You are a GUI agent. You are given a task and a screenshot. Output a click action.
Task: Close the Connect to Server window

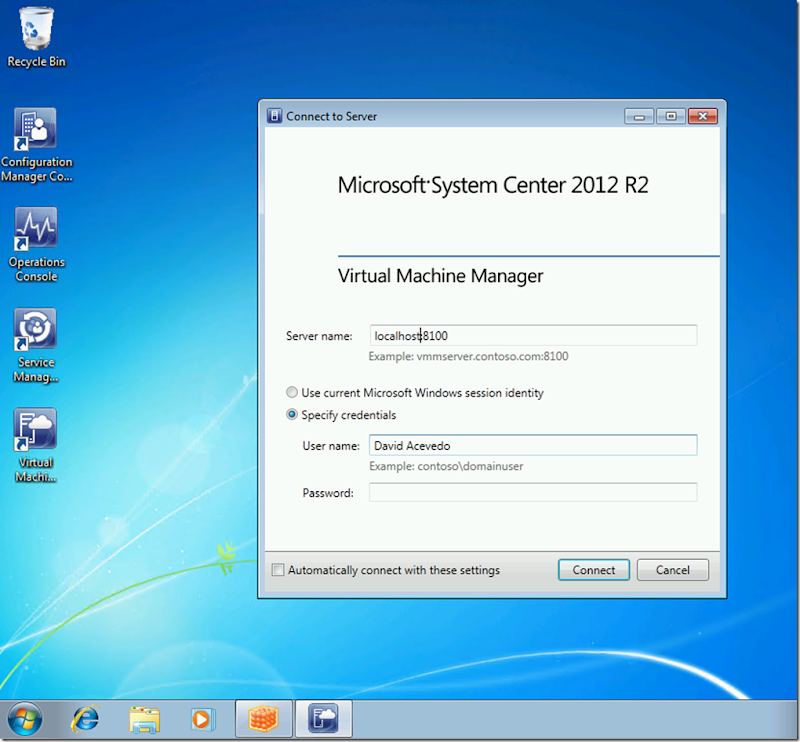[703, 116]
